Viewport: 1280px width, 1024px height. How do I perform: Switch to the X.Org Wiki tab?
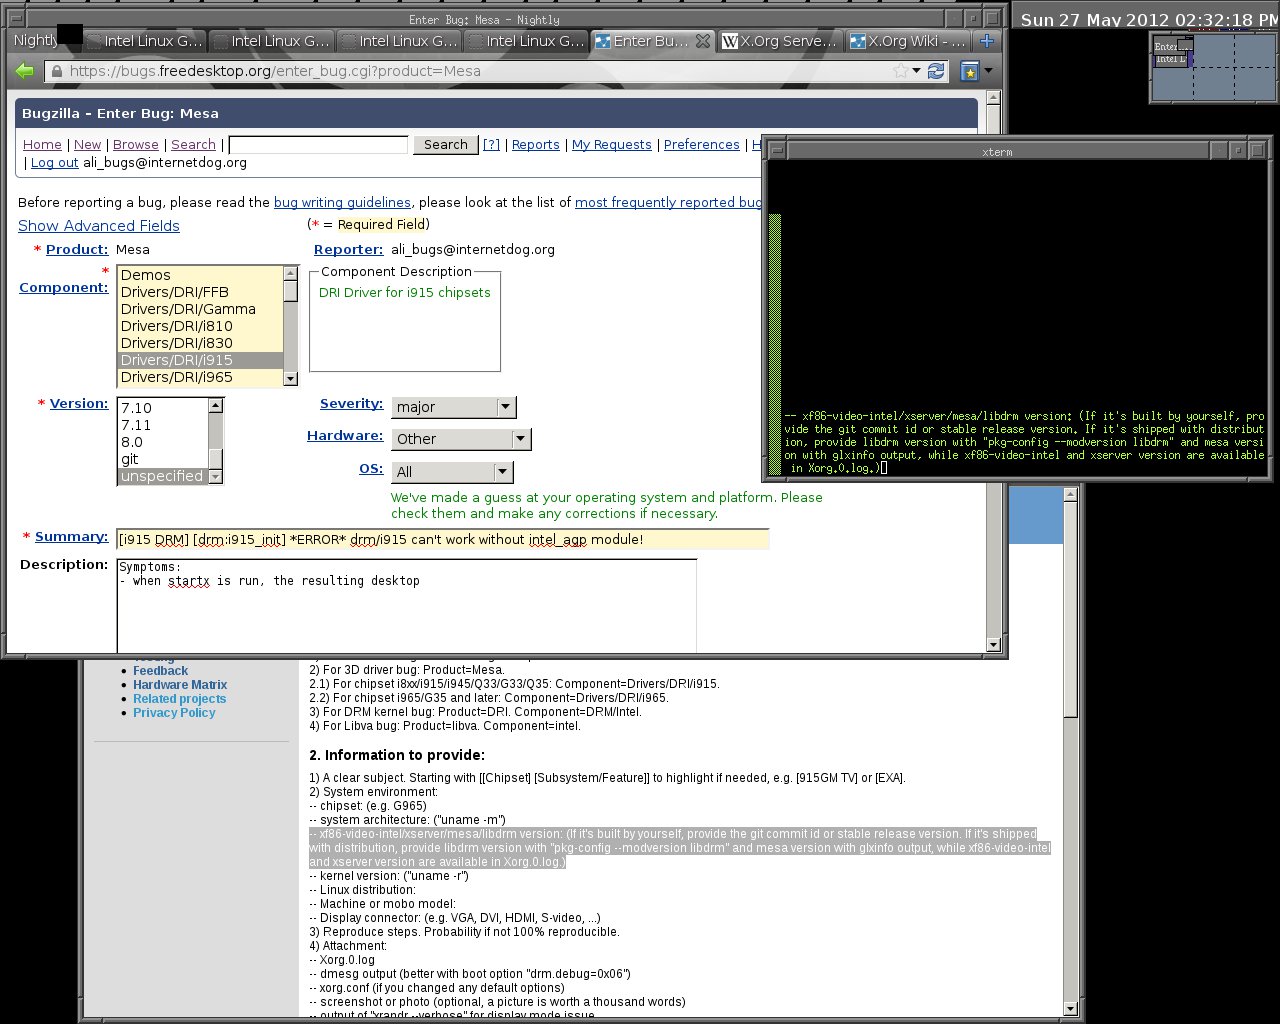click(907, 41)
